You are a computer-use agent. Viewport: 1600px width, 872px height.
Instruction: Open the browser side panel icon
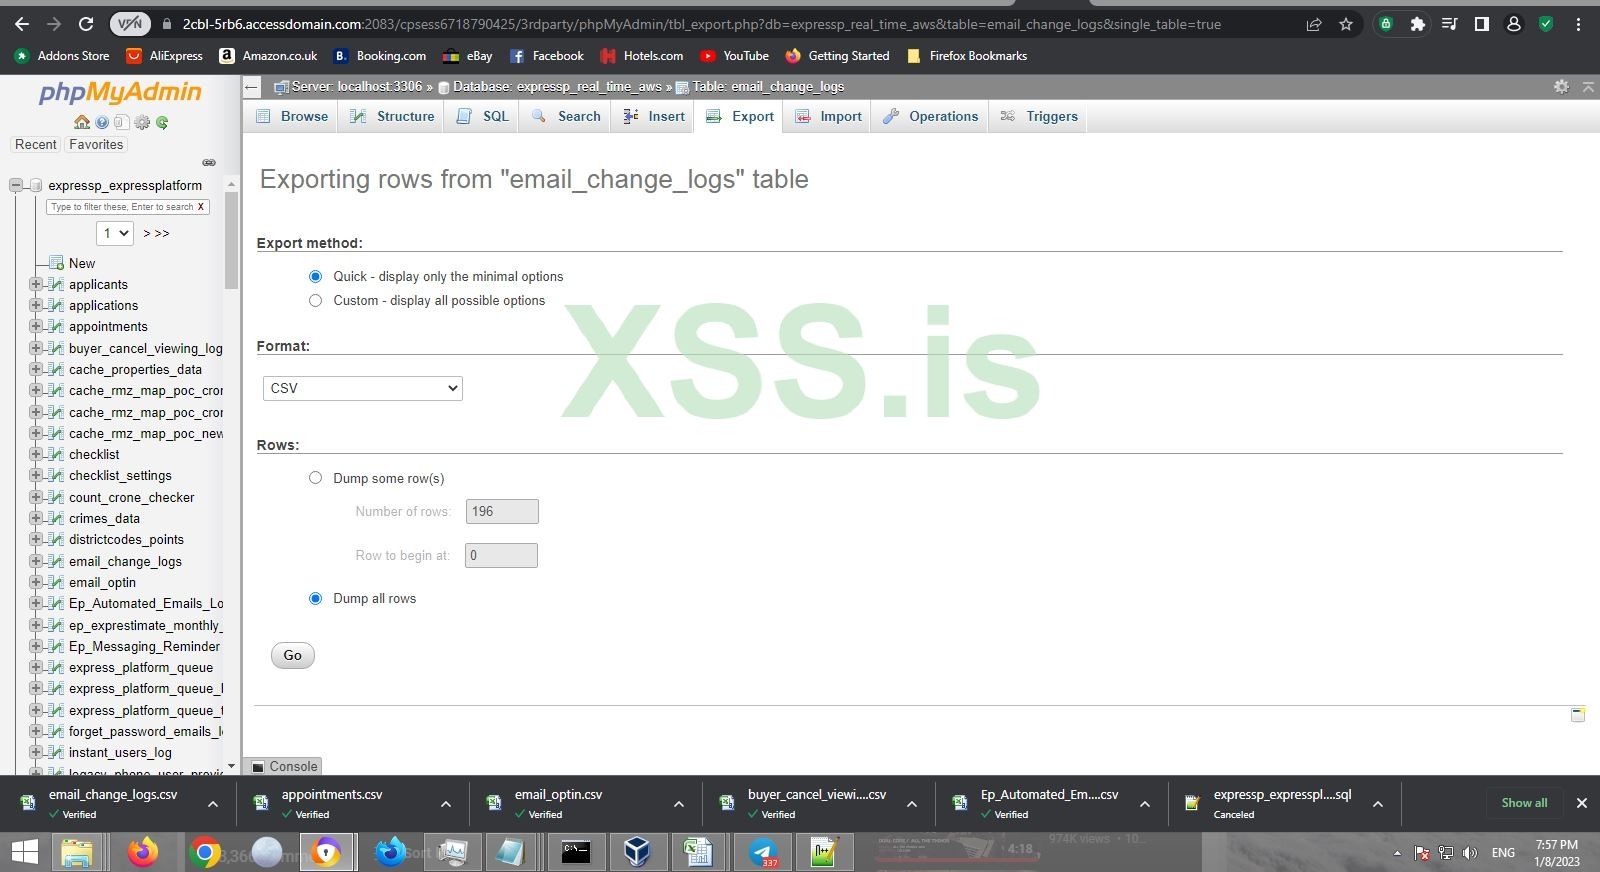point(1482,24)
